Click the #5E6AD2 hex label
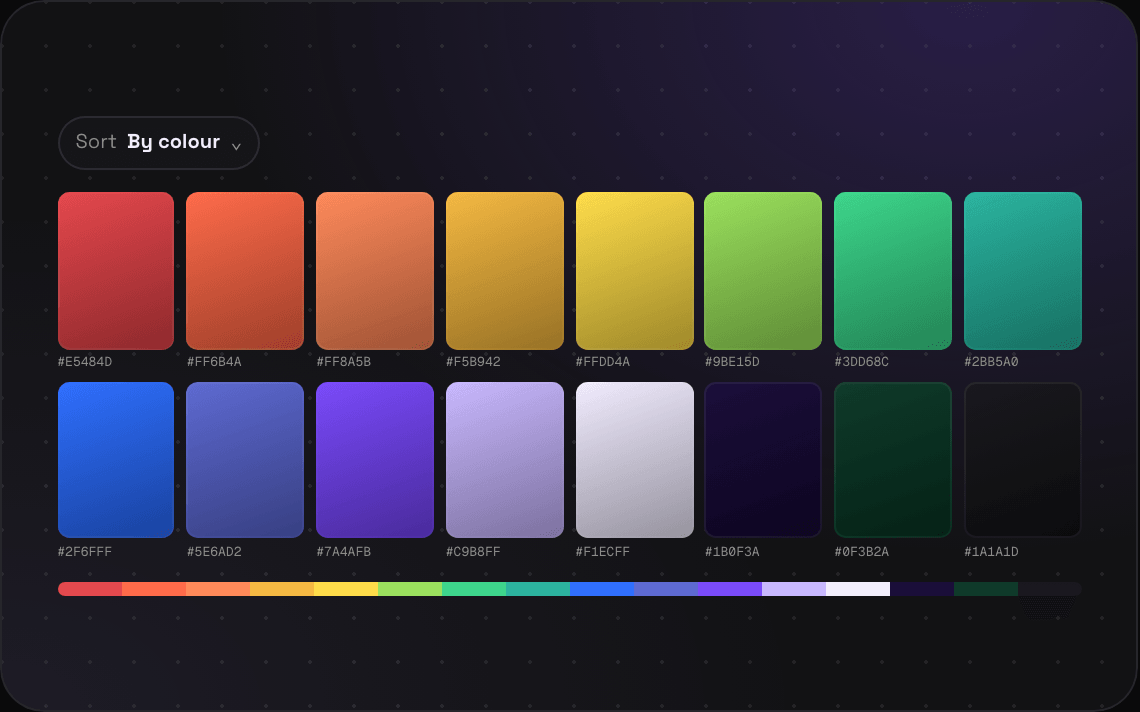1140x712 pixels. tap(214, 551)
